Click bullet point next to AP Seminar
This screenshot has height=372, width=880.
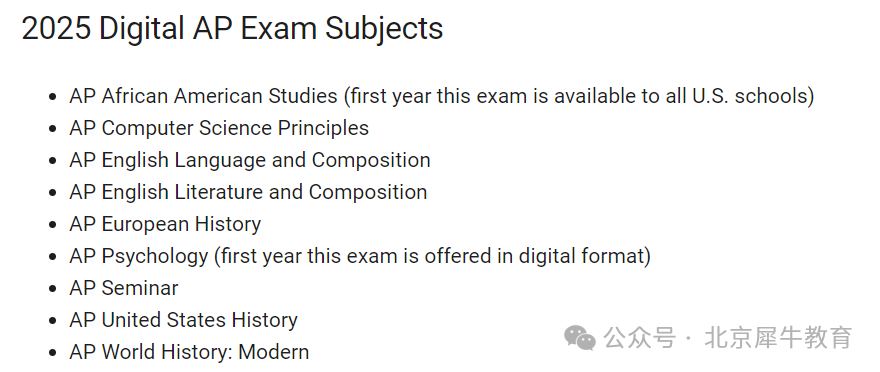pyautogui.click(x=53, y=289)
